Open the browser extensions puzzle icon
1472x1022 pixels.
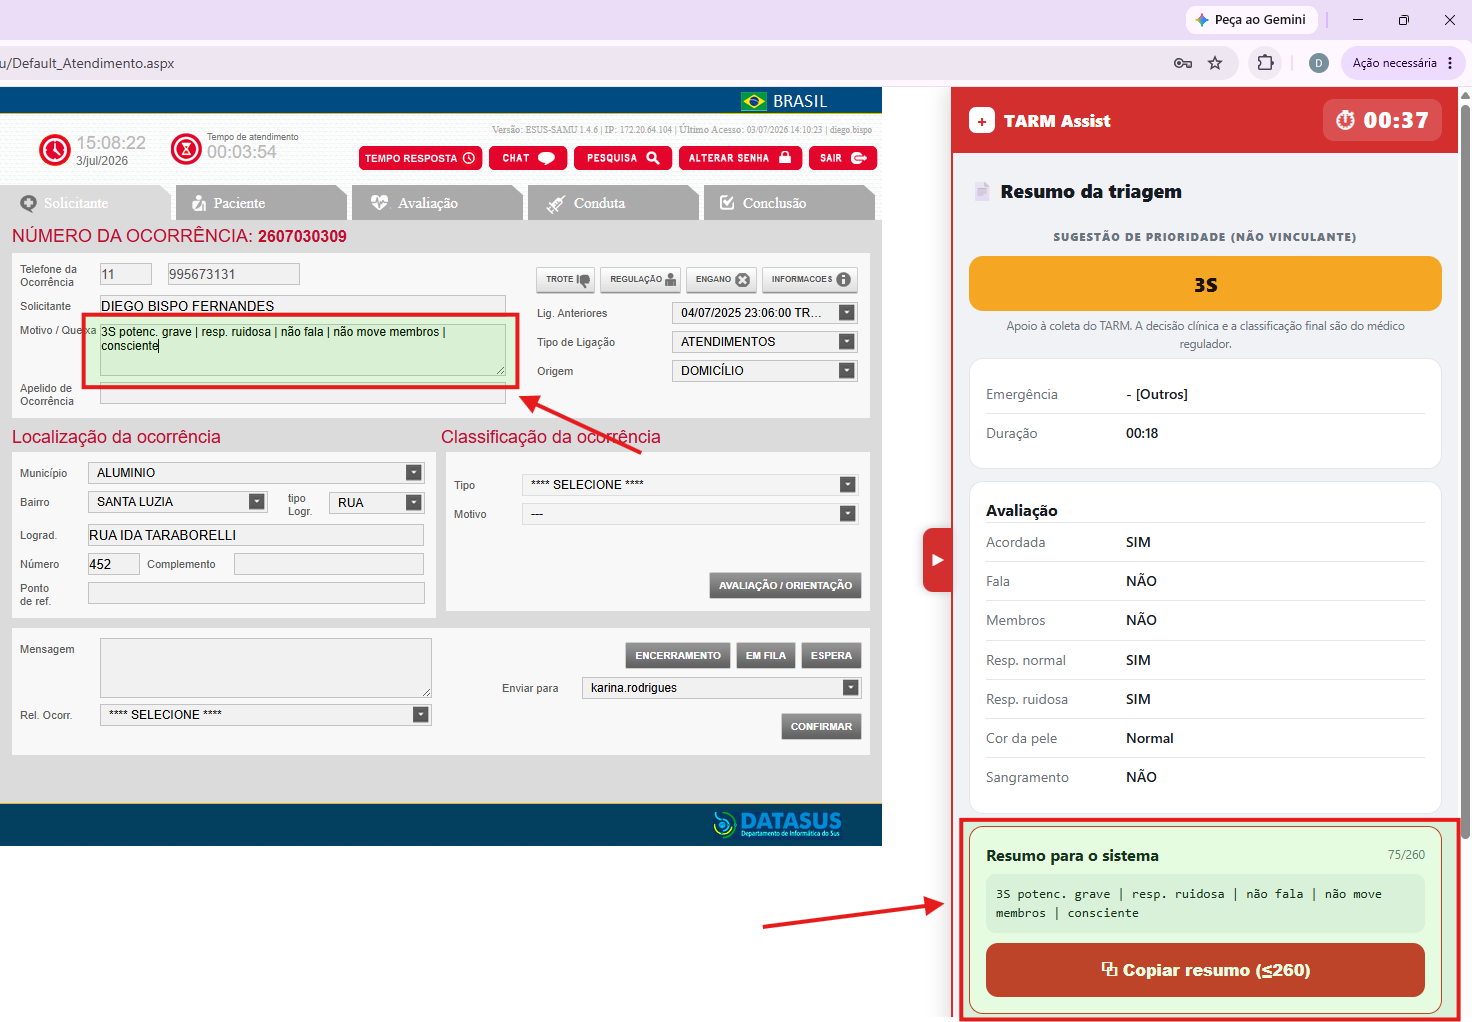coord(1265,63)
